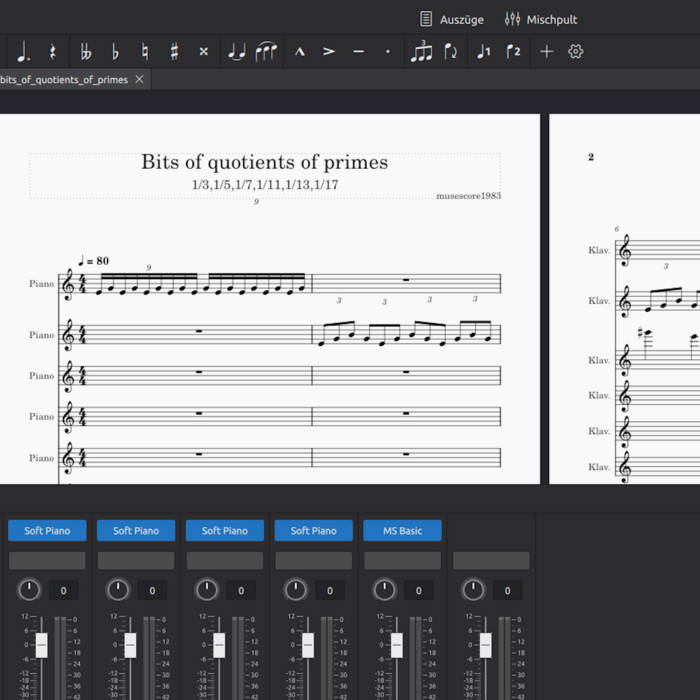Select voice 2 in the note toolbar

[x=513, y=52]
